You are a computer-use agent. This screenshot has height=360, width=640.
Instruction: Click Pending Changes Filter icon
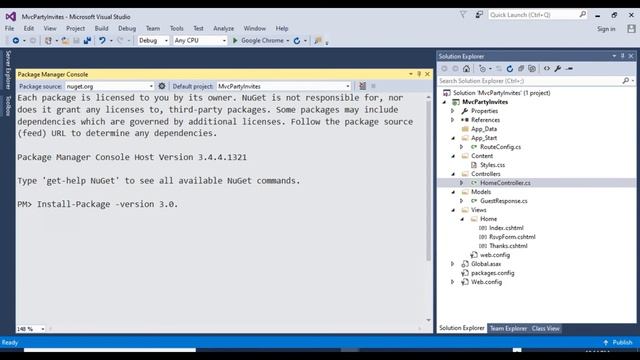click(x=482, y=69)
